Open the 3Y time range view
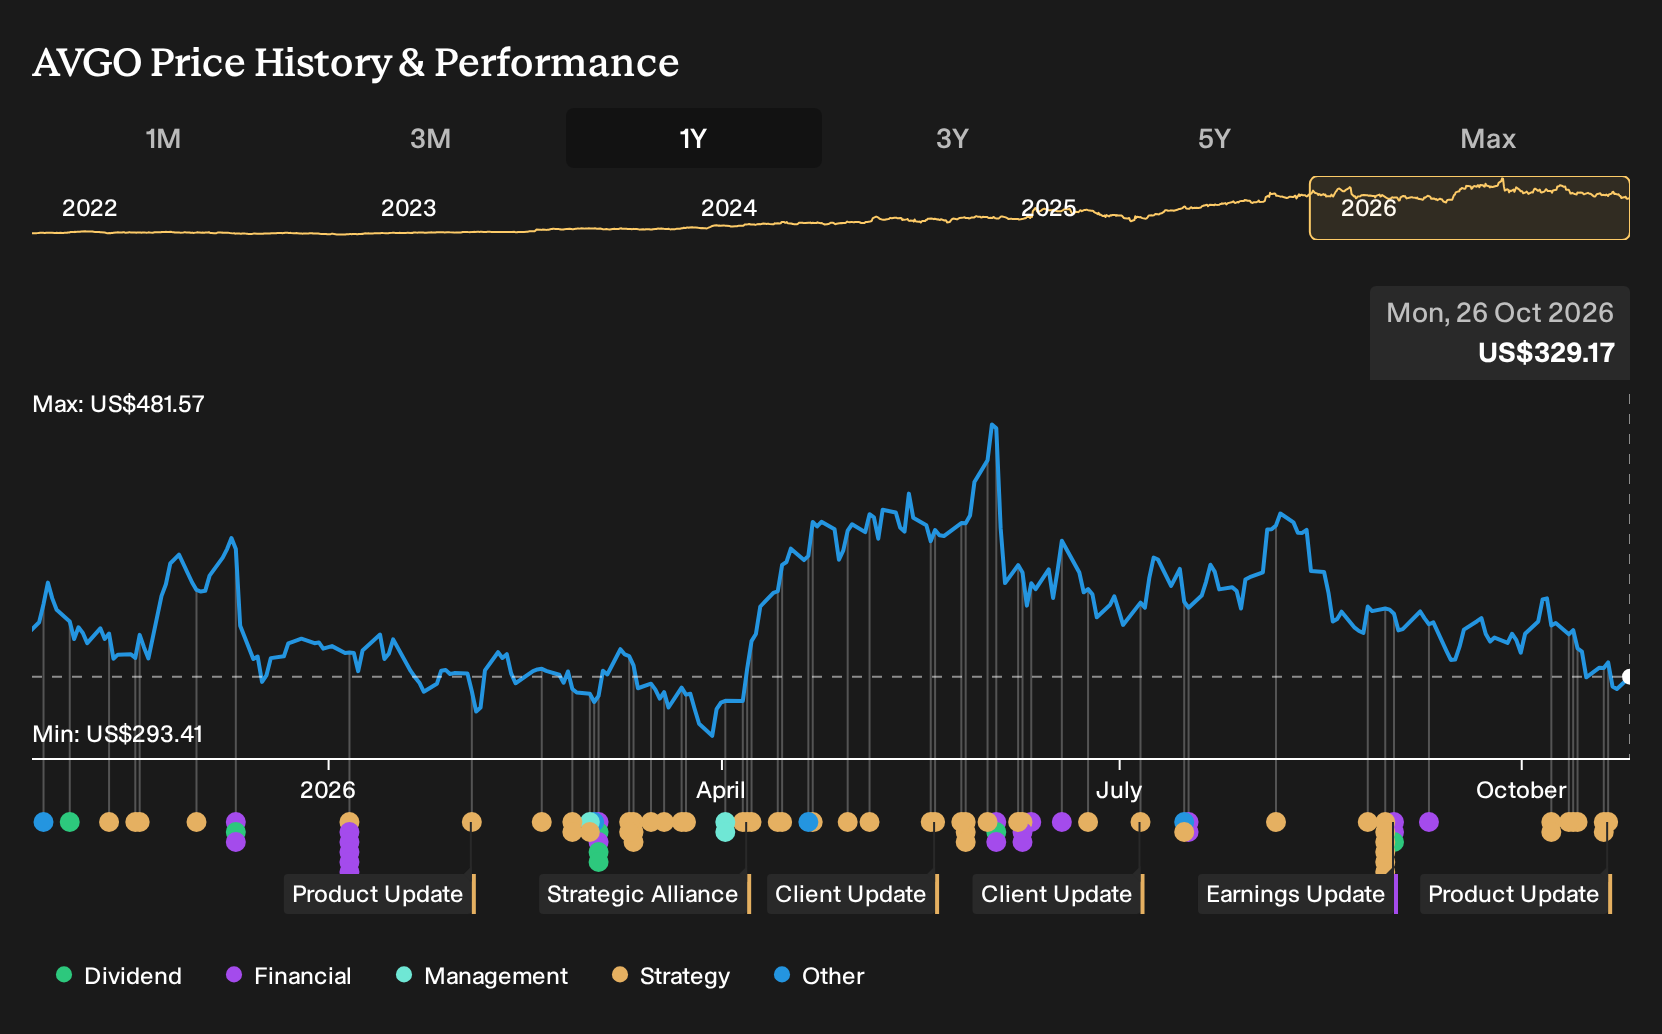This screenshot has height=1034, width=1662. [952, 138]
